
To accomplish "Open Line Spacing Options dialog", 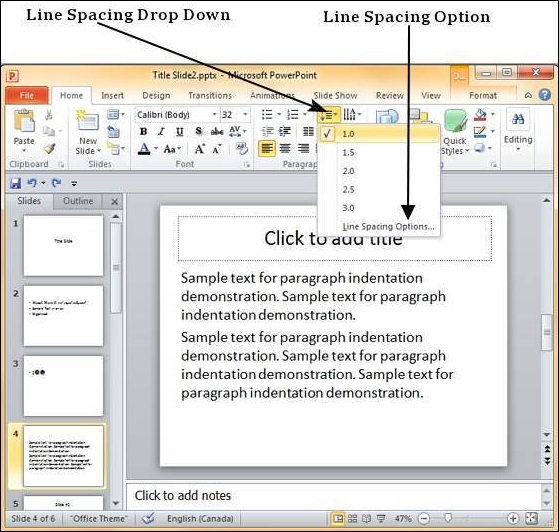I will [x=379, y=226].
